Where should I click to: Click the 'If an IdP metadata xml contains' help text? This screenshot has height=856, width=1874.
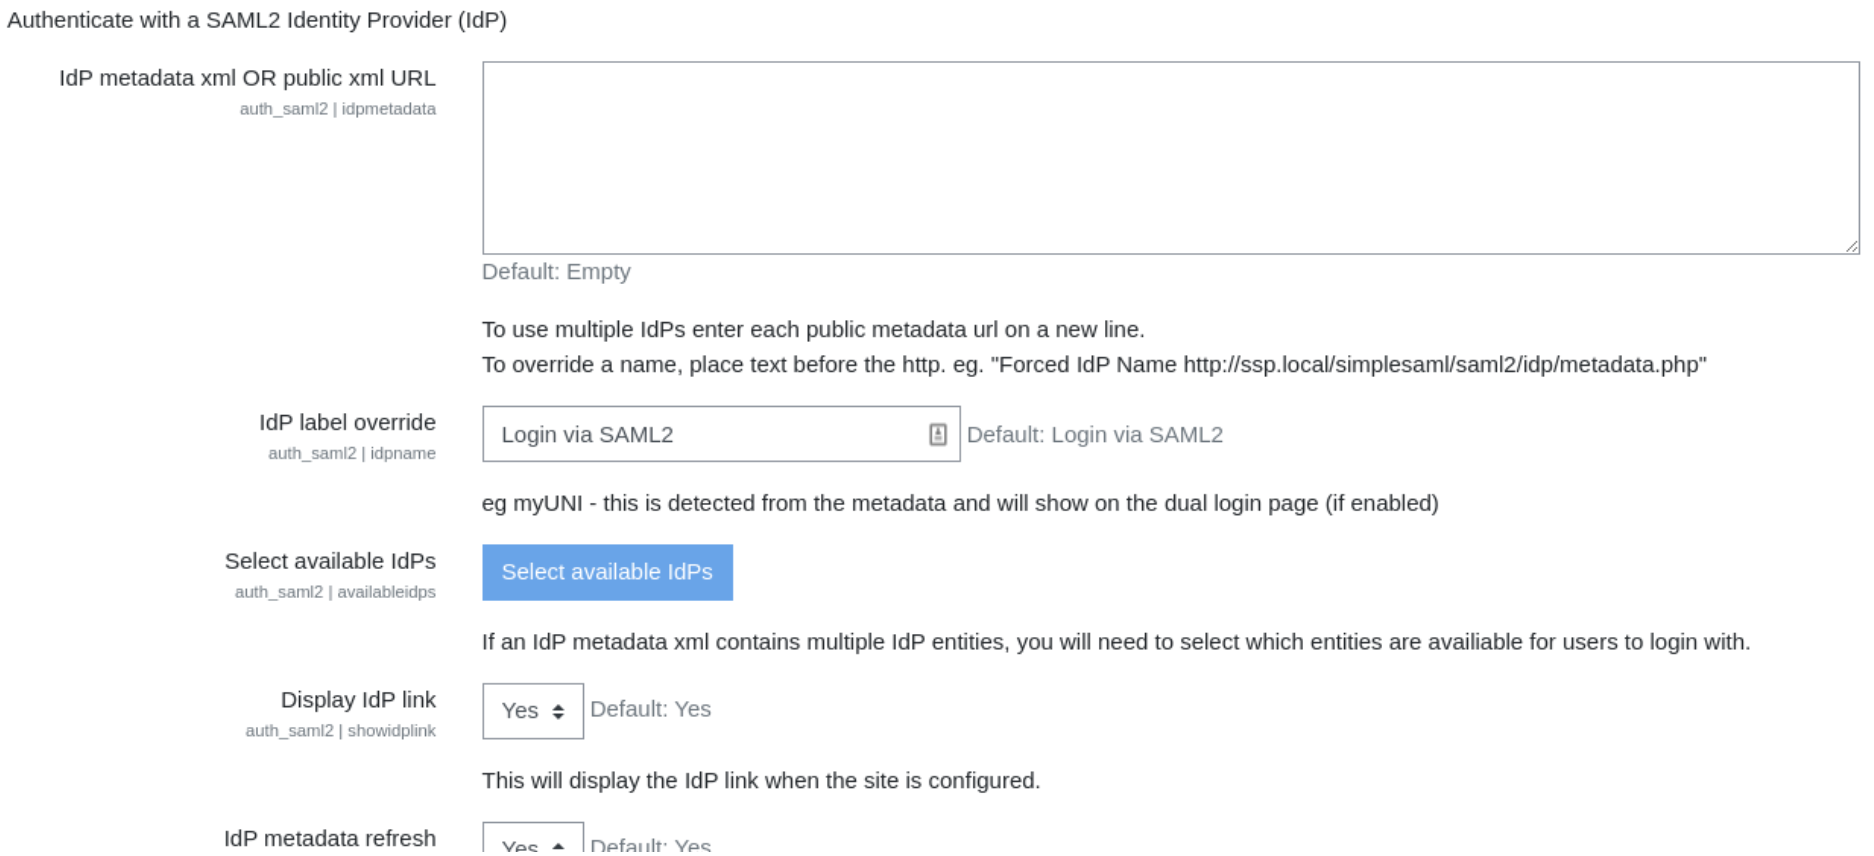1116,642
